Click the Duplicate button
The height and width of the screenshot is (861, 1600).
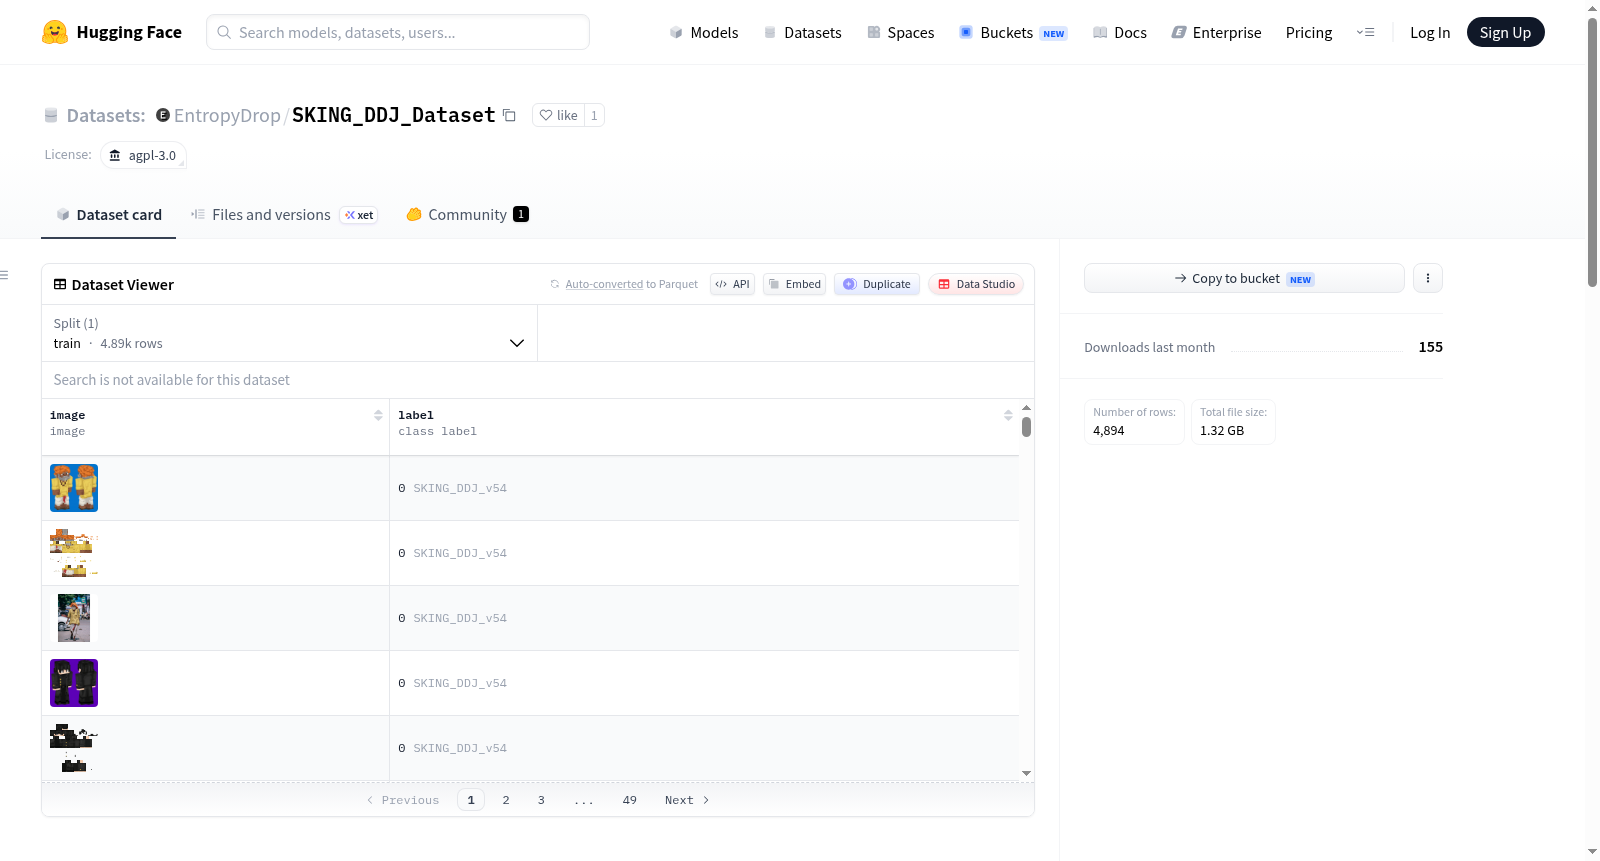click(877, 284)
